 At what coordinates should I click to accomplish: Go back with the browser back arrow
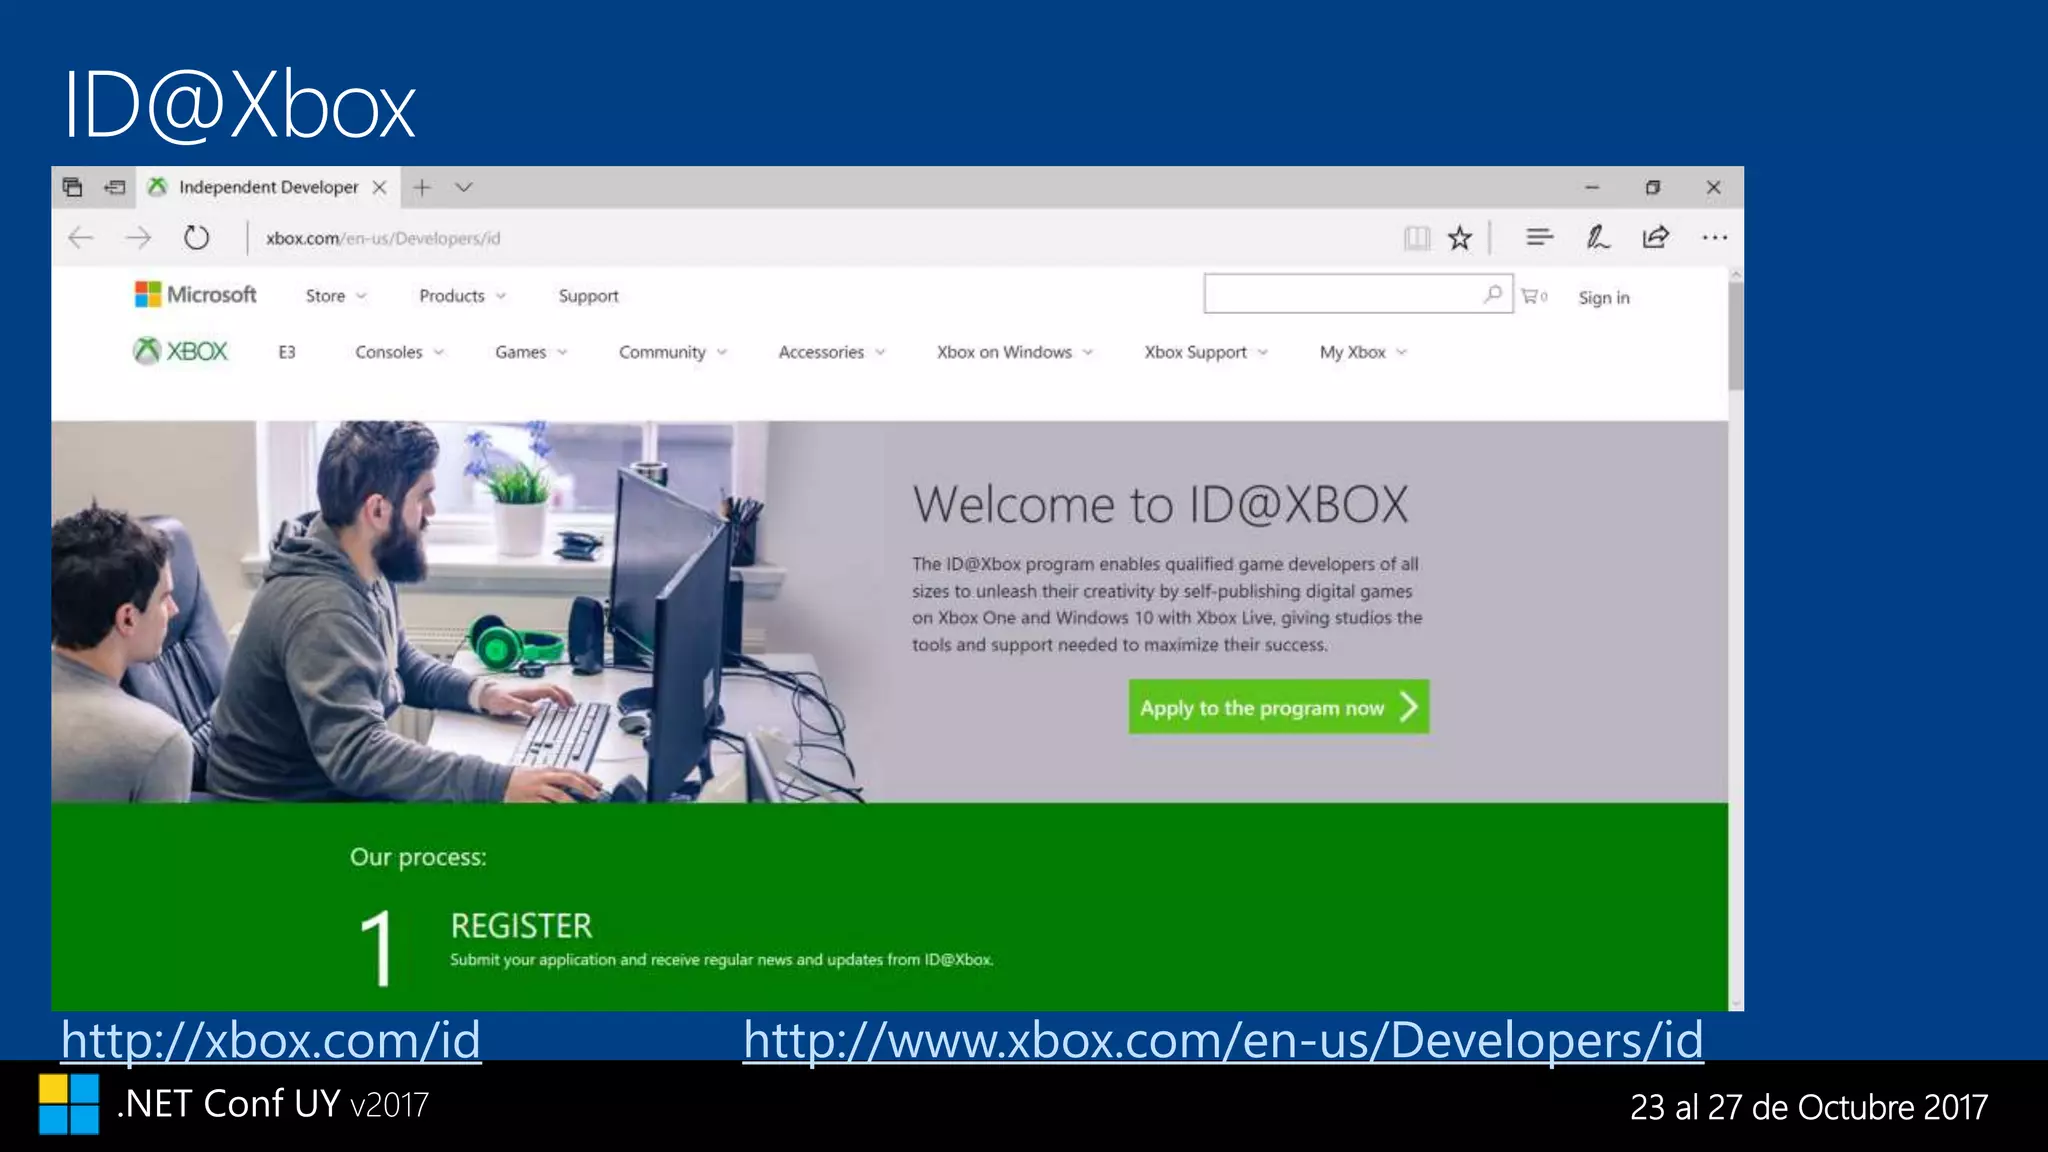[x=81, y=238]
